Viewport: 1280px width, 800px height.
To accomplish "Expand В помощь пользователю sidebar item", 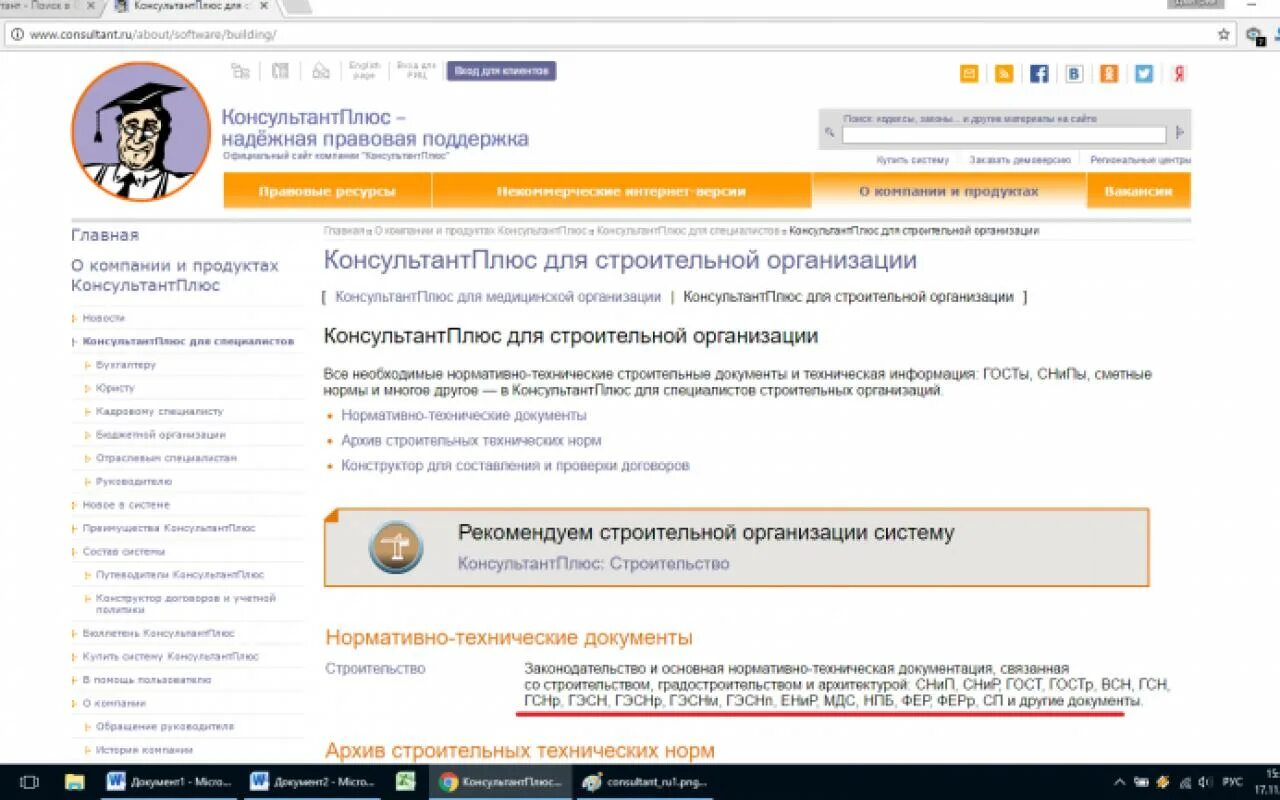I will tap(74, 680).
